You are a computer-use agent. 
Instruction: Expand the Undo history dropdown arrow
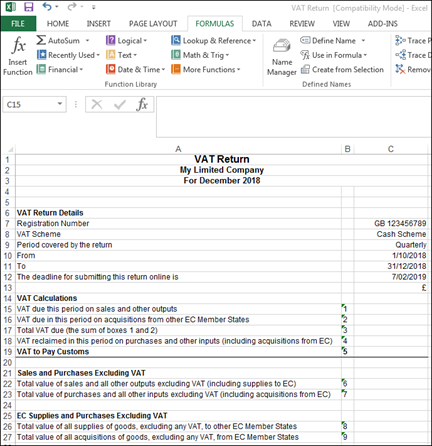(x=56, y=7)
